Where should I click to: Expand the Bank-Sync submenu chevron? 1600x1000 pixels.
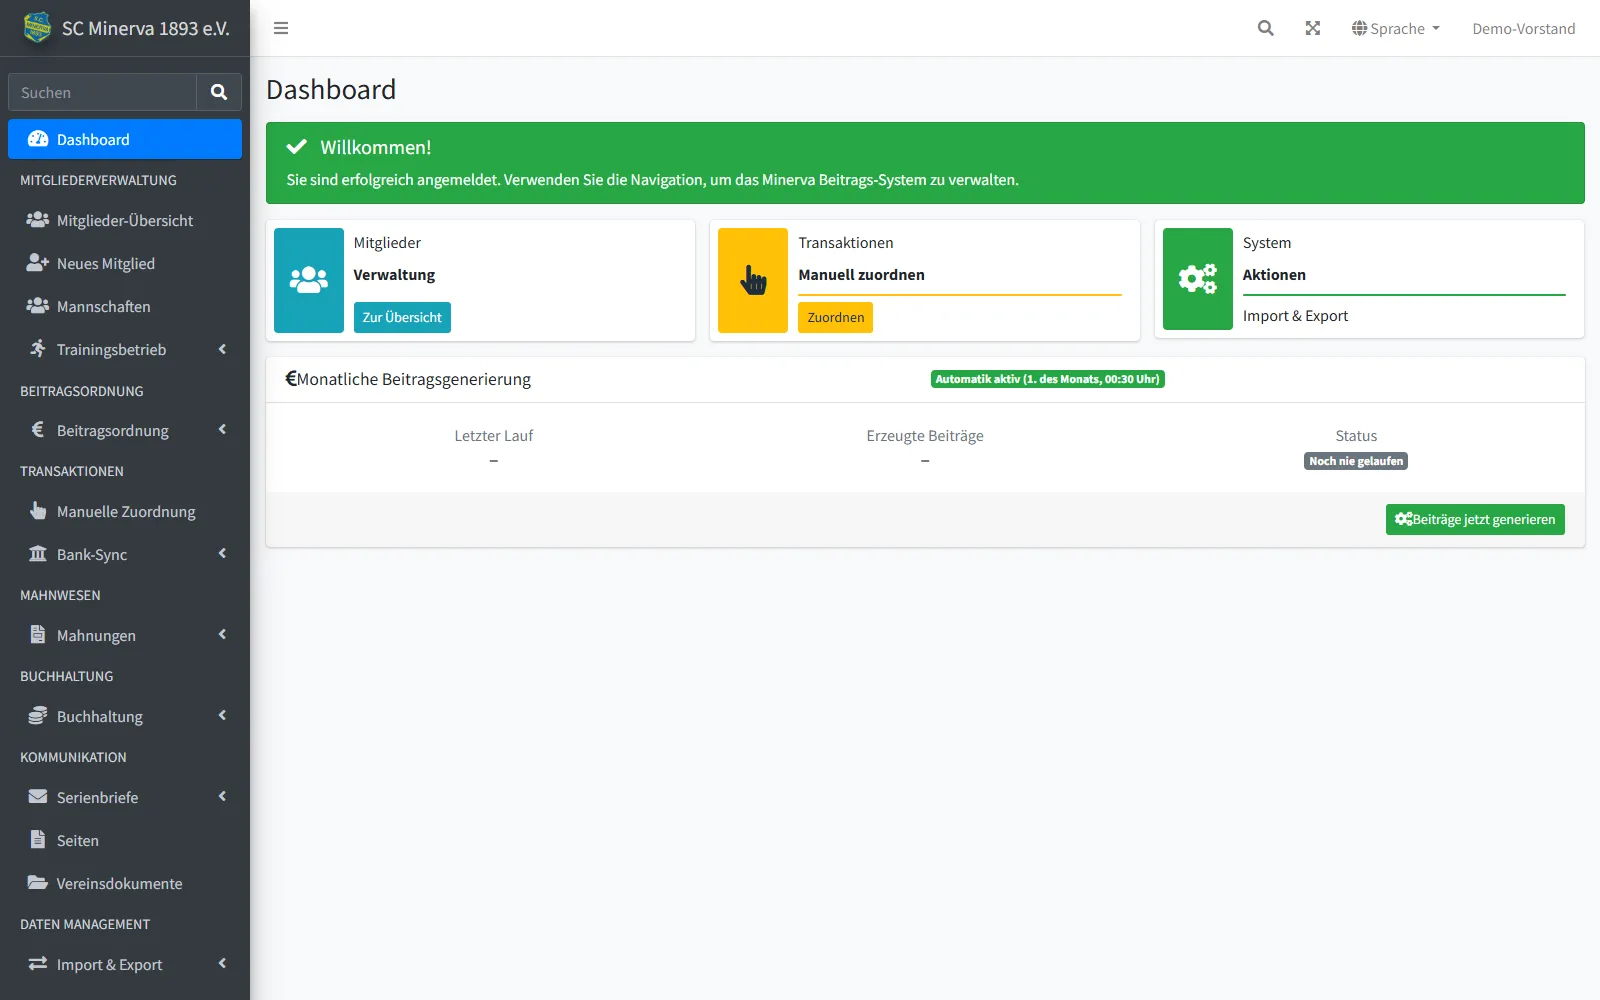click(x=222, y=554)
